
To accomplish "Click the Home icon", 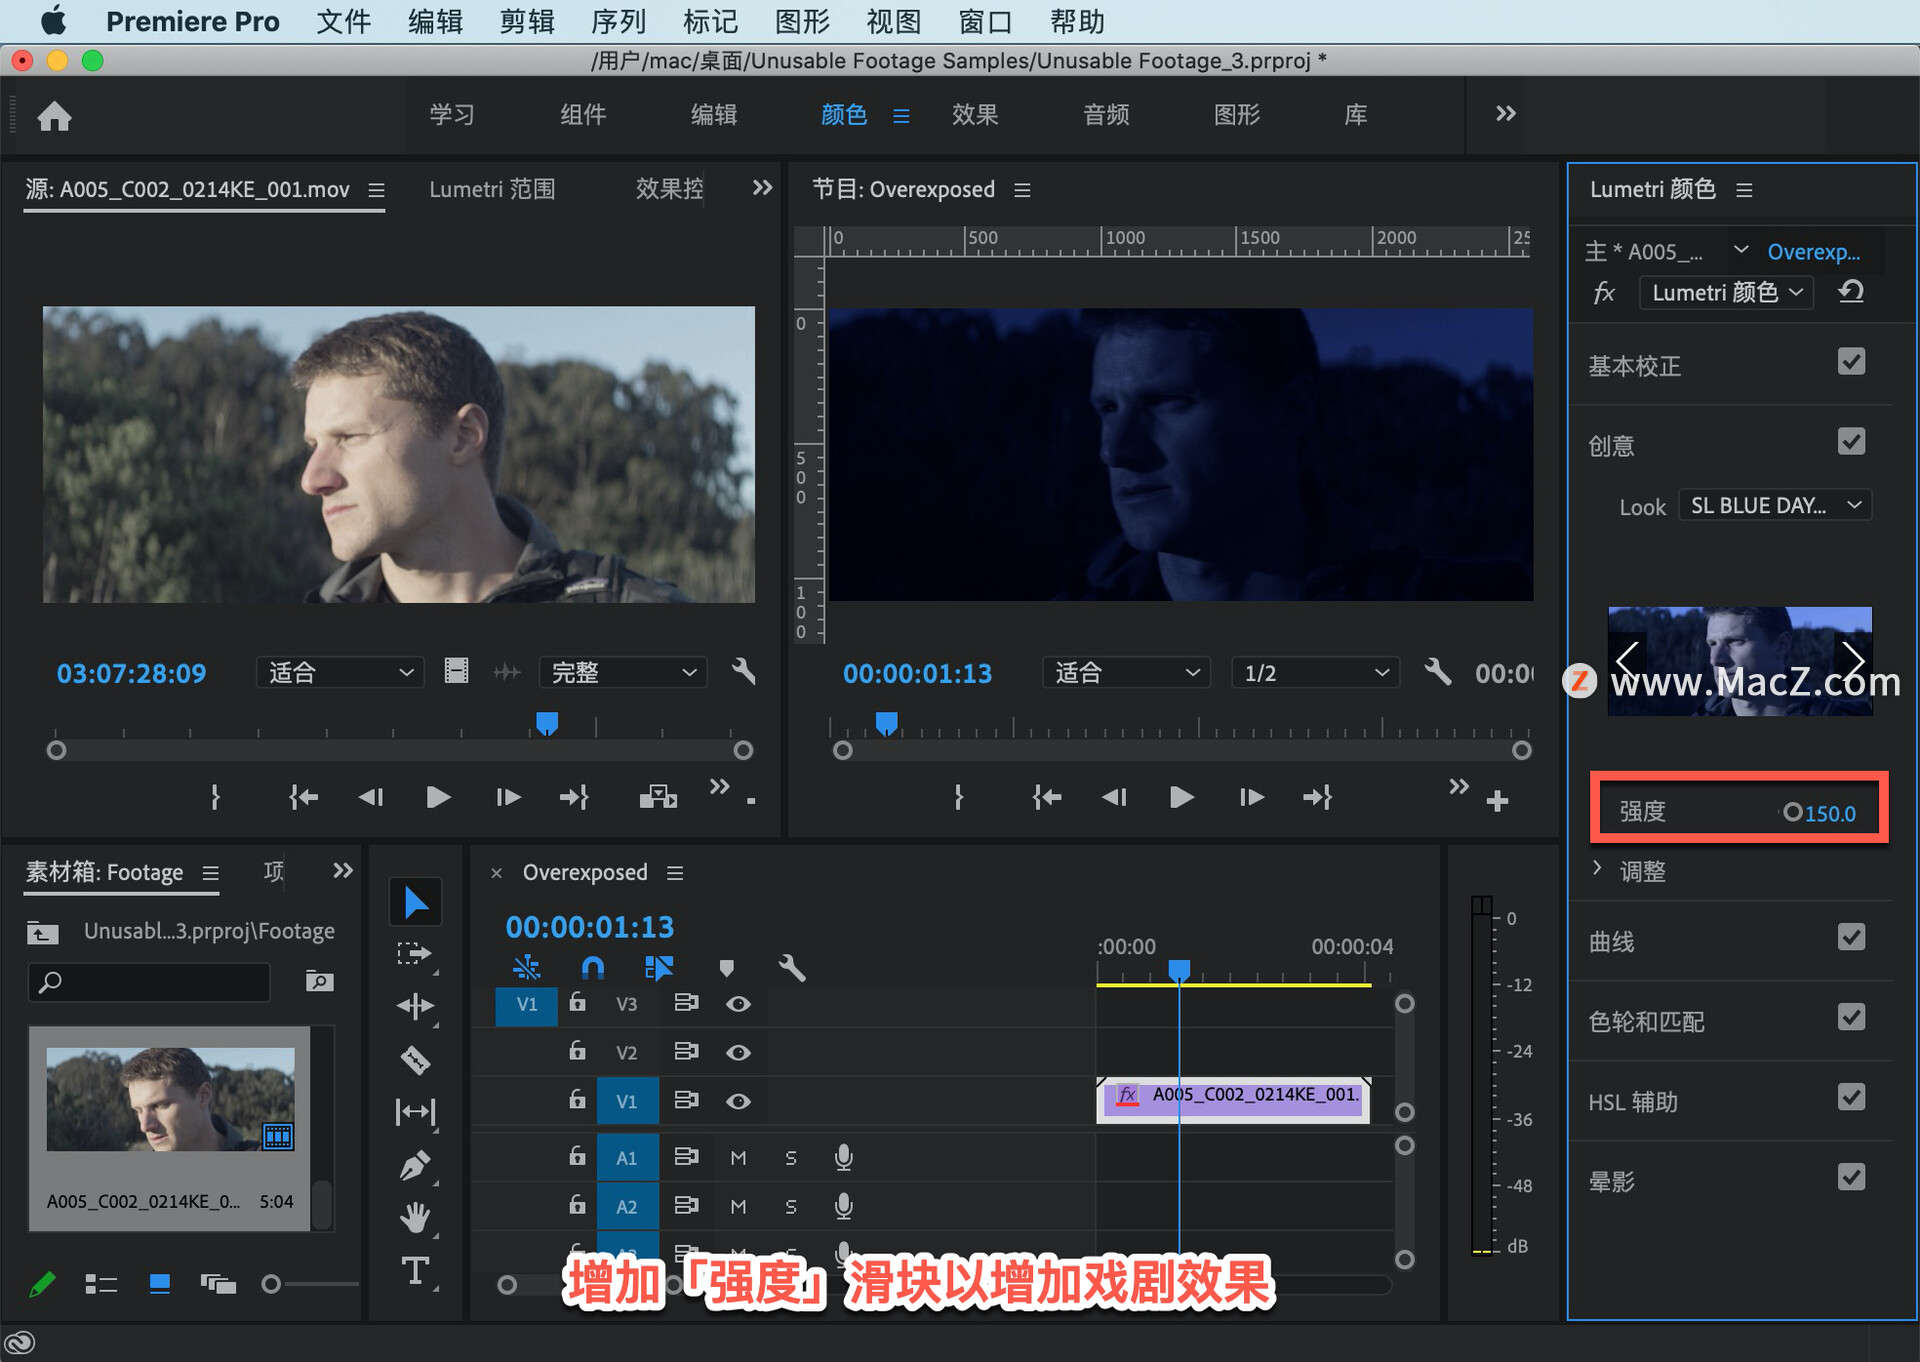I will pos(54,116).
